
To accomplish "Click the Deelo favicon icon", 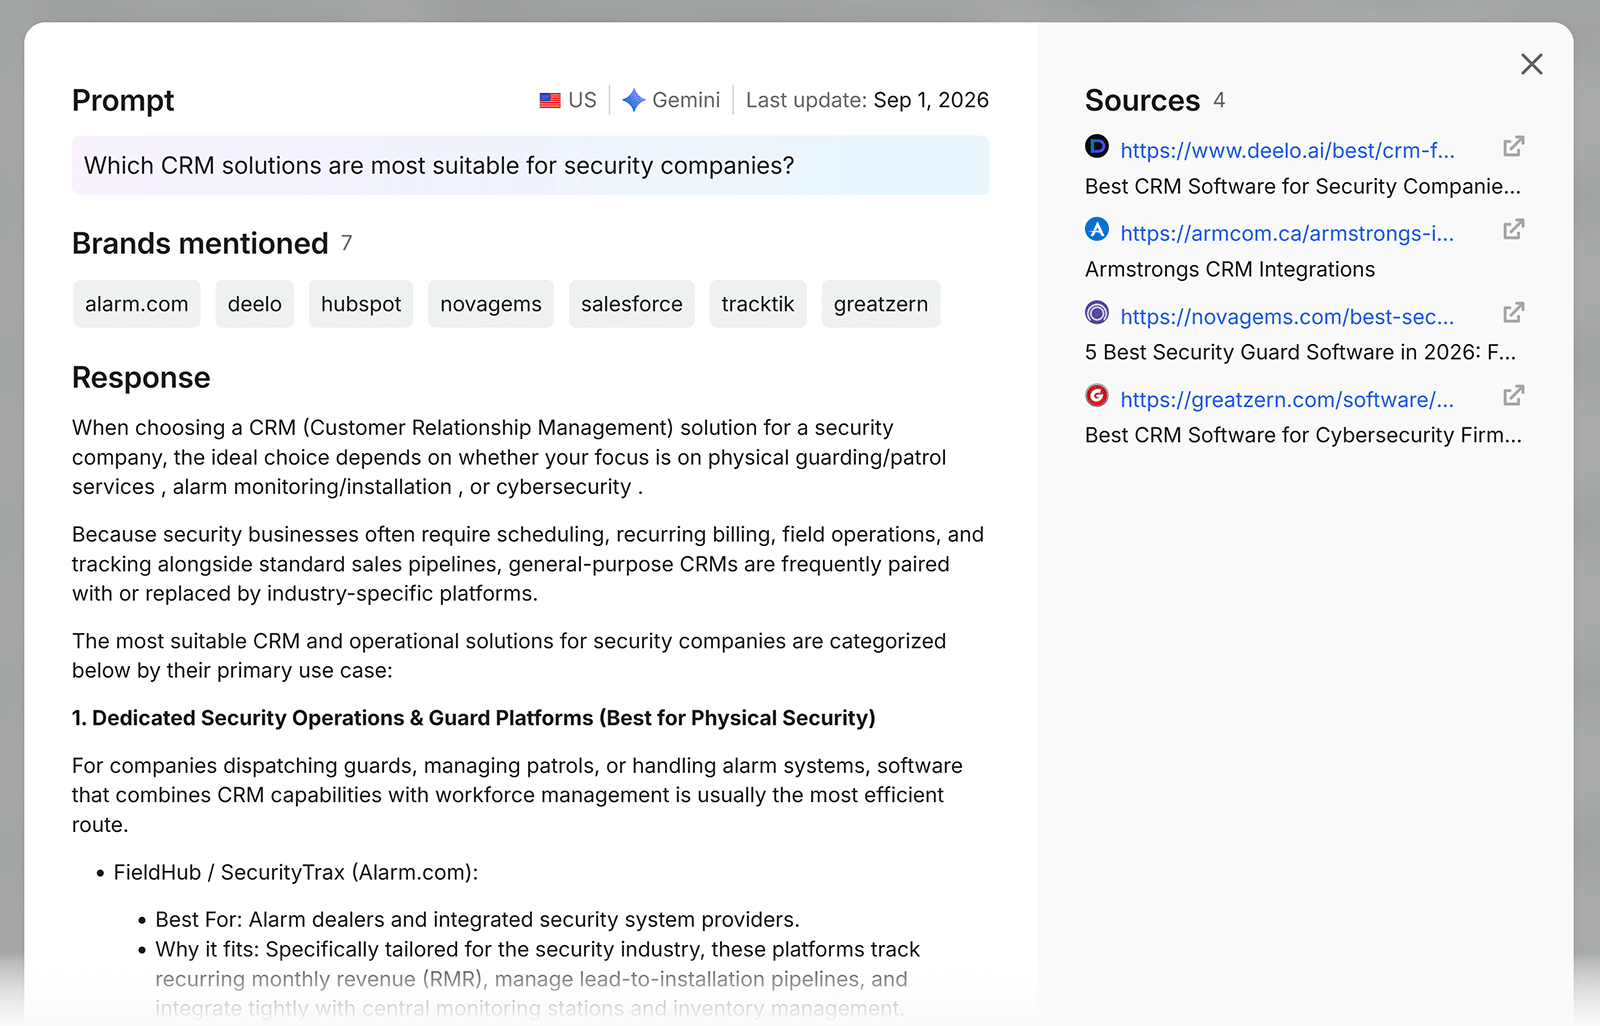I will point(1097,147).
